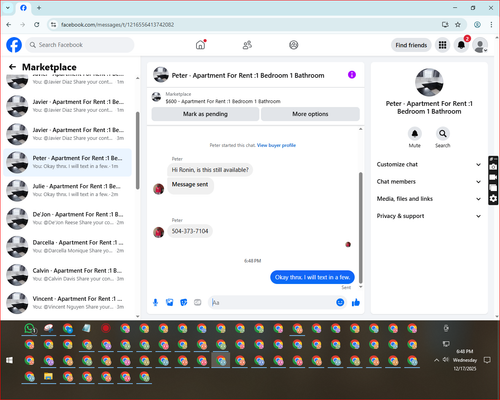Open the tab search dropdown arrow
This screenshot has width=500, height=400.
point(8,7)
